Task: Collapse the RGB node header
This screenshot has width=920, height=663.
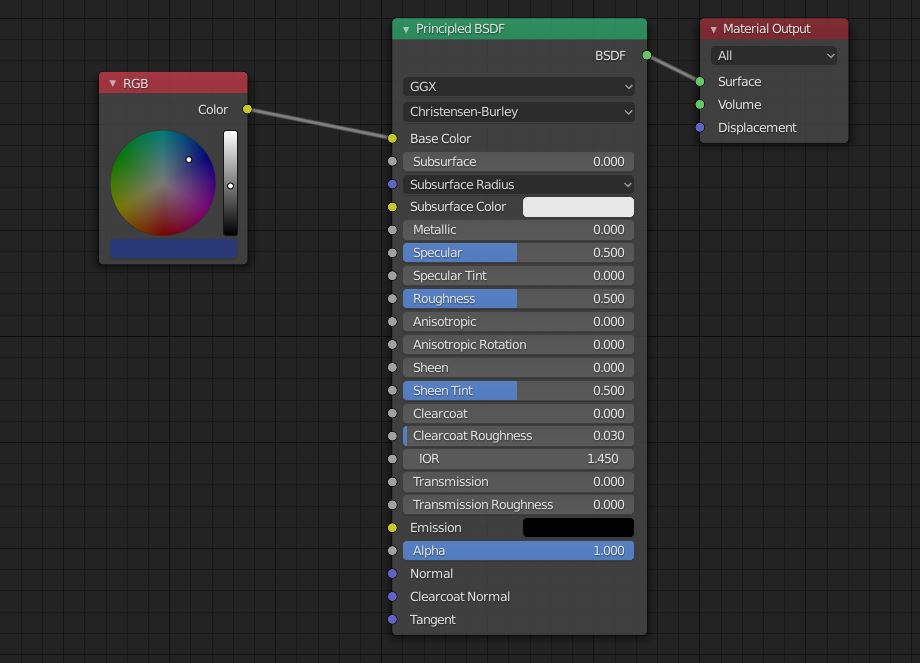Action: (112, 83)
